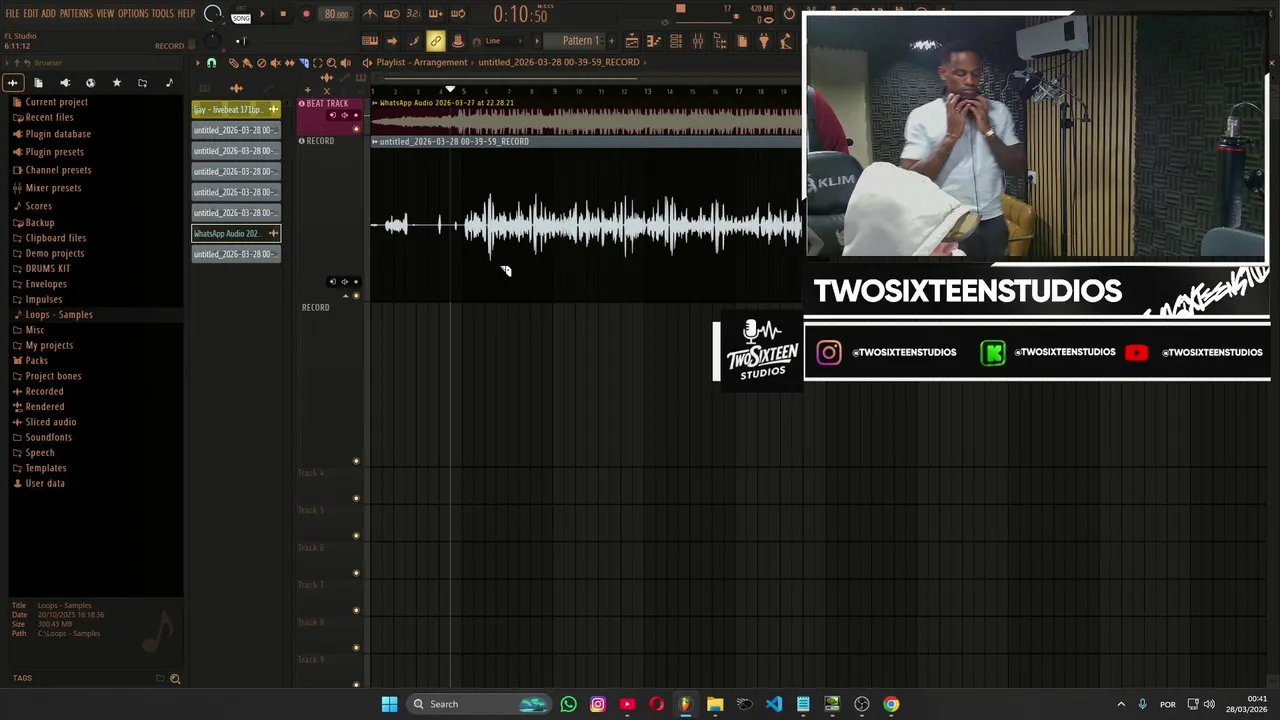Click the untitled RECORD audio clip header
The image size is (1280, 720).
click(x=585, y=142)
